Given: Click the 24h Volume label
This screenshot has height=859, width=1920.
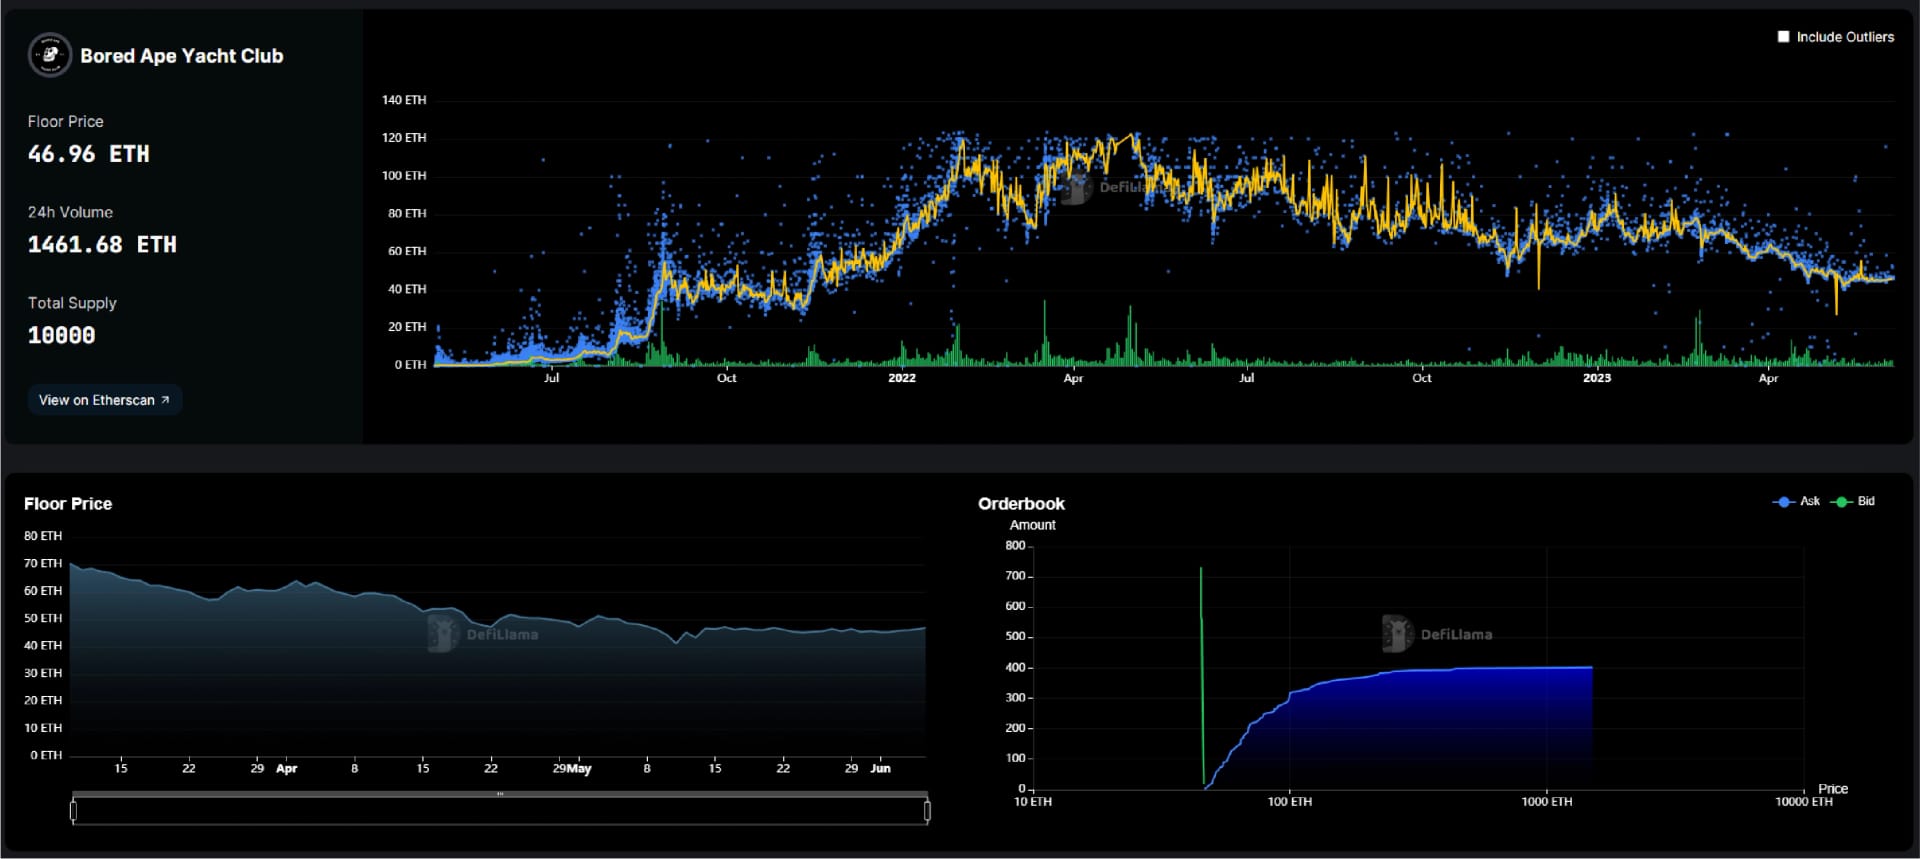Looking at the screenshot, I should coord(70,212).
